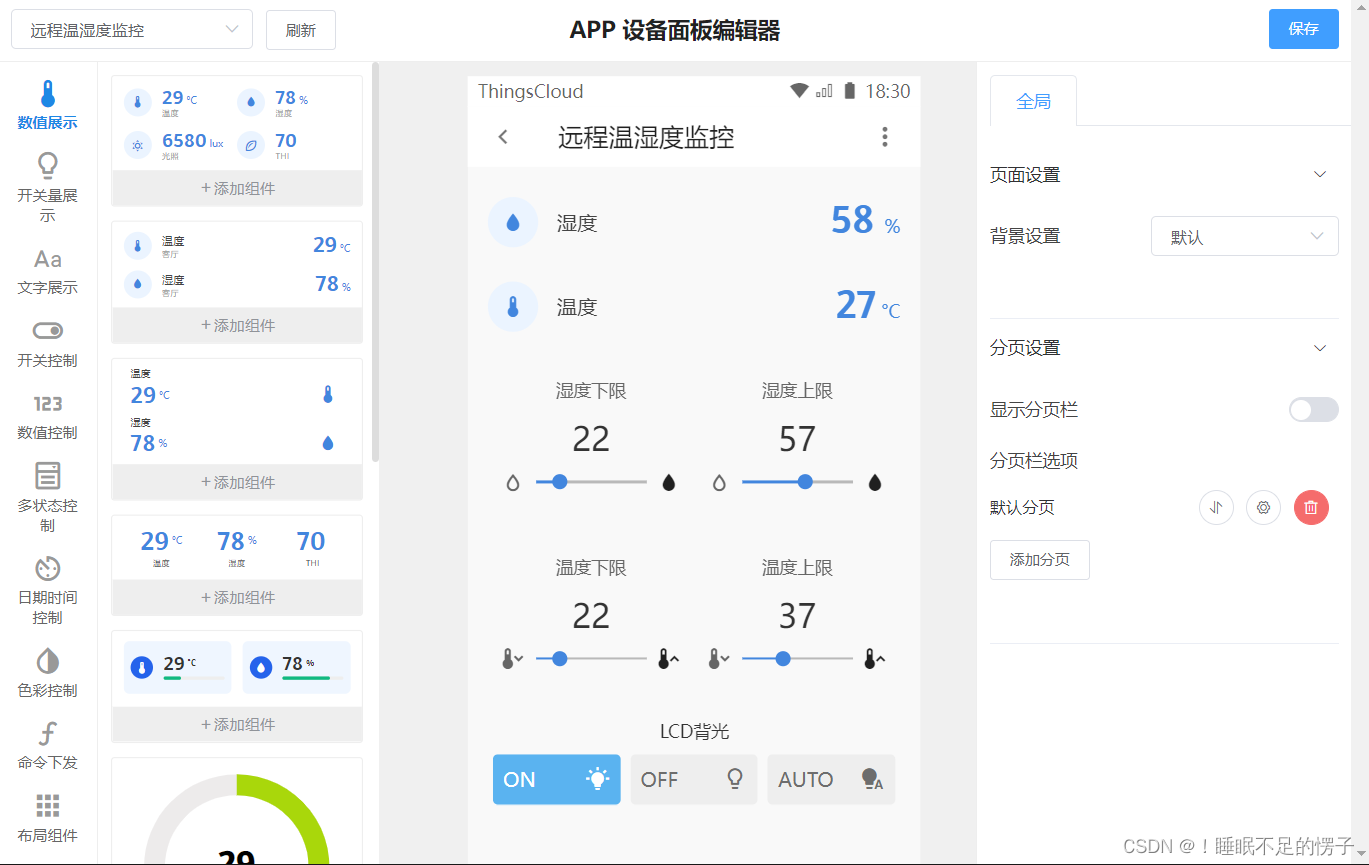Open the 开关量展示 lightbulb category
Image resolution: width=1369 pixels, height=865 pixels.
tap(47, 187)
